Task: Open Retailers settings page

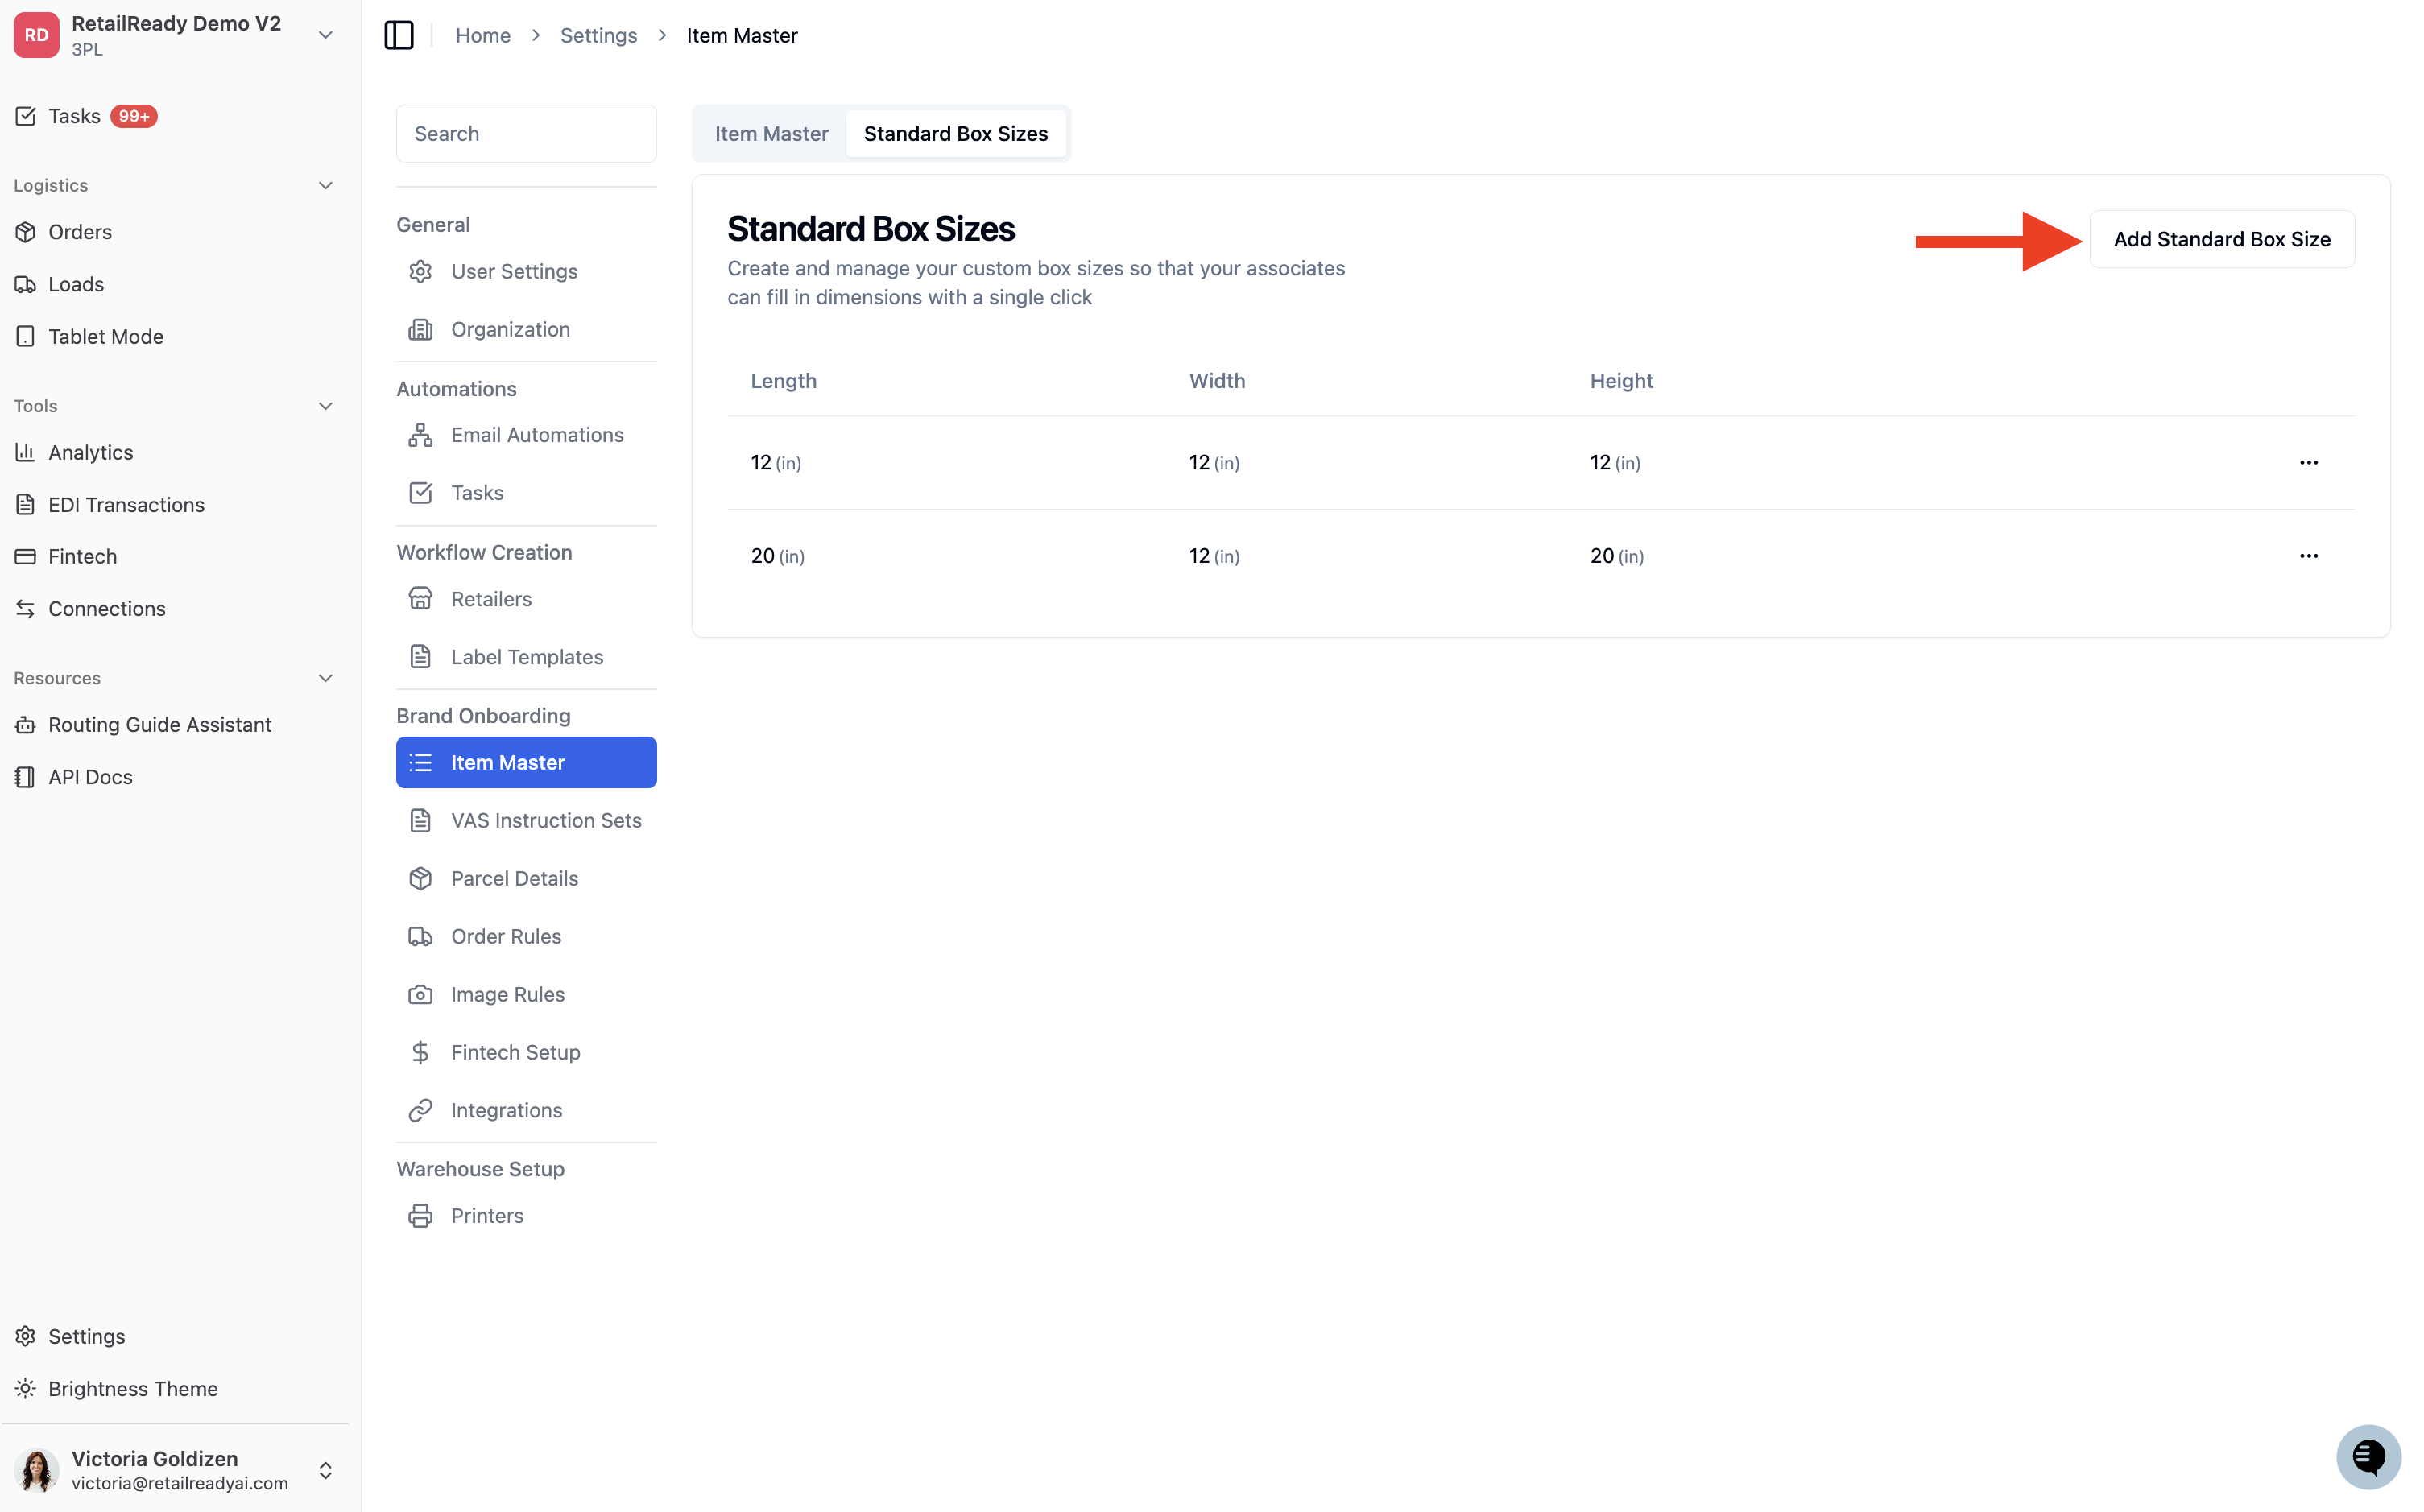Action: [526, 598]
